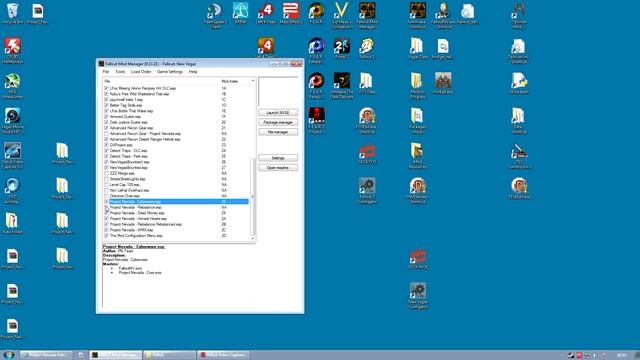Open Settings in Fallout Mod Manager

tap(278, 158)
